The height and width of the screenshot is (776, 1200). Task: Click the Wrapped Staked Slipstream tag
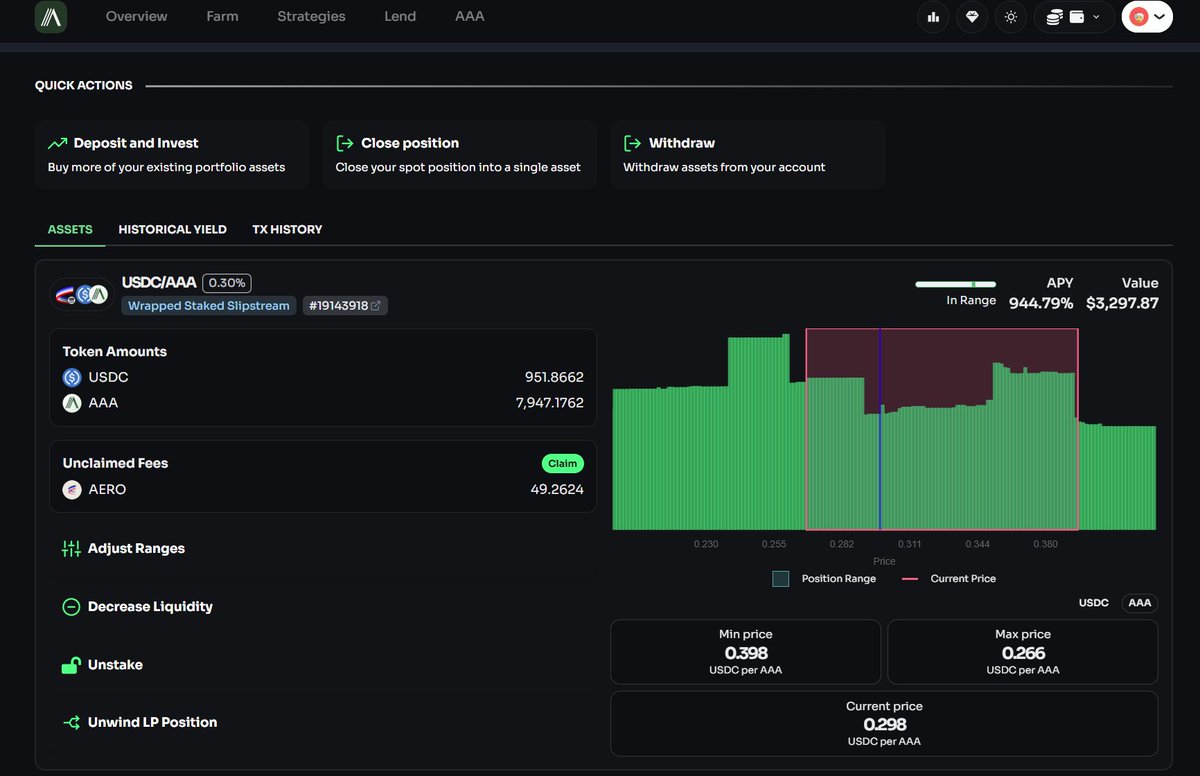click(x=209, y=306)
